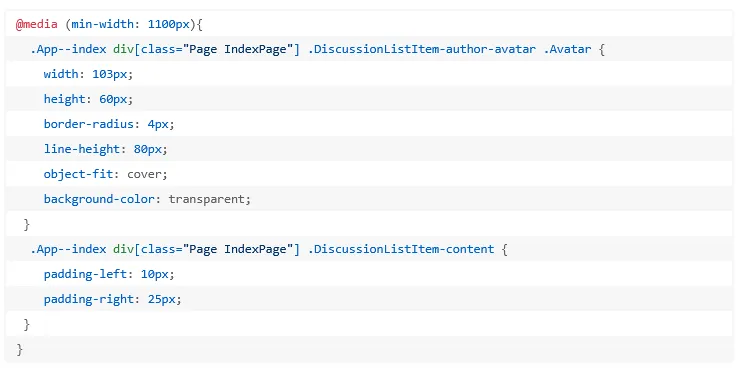Click the .Avatar selector text

(x=567, y=49)
